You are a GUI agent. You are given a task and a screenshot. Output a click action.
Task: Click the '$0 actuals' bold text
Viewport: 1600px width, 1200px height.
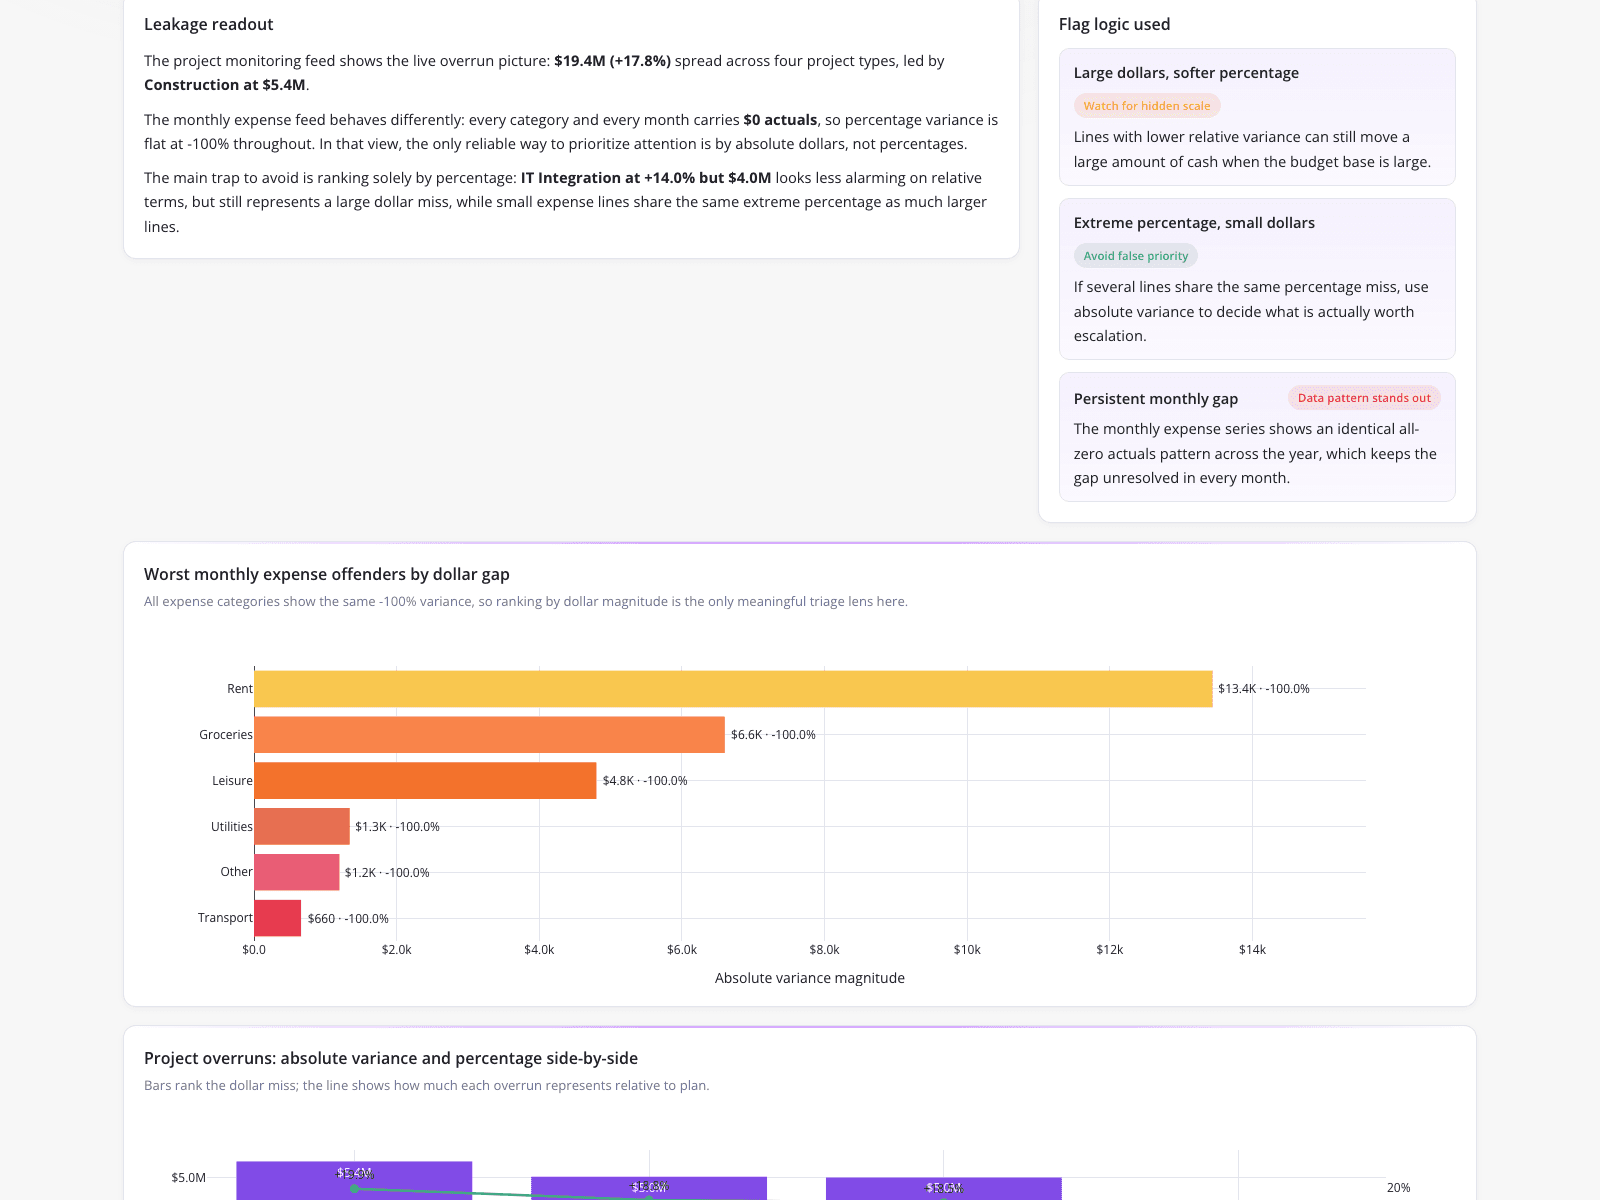pos(780,120)
